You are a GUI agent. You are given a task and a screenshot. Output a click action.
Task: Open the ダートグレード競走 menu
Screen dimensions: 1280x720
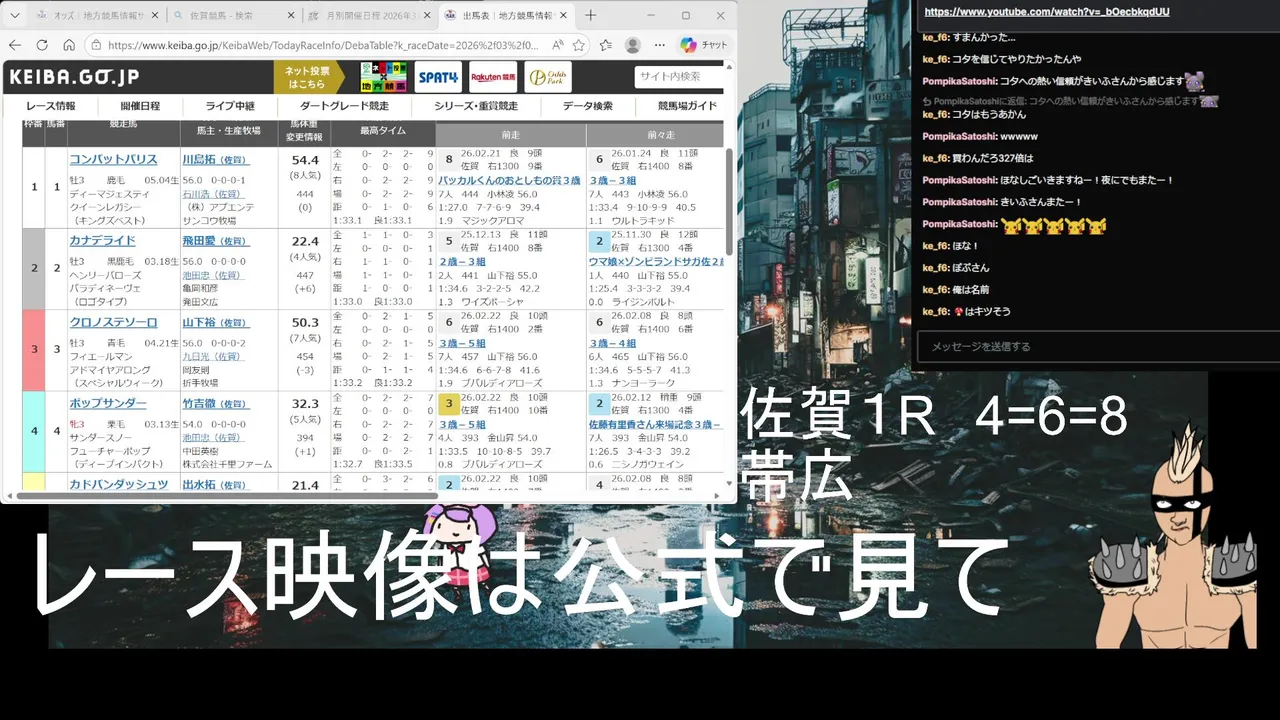click(344, 106)
